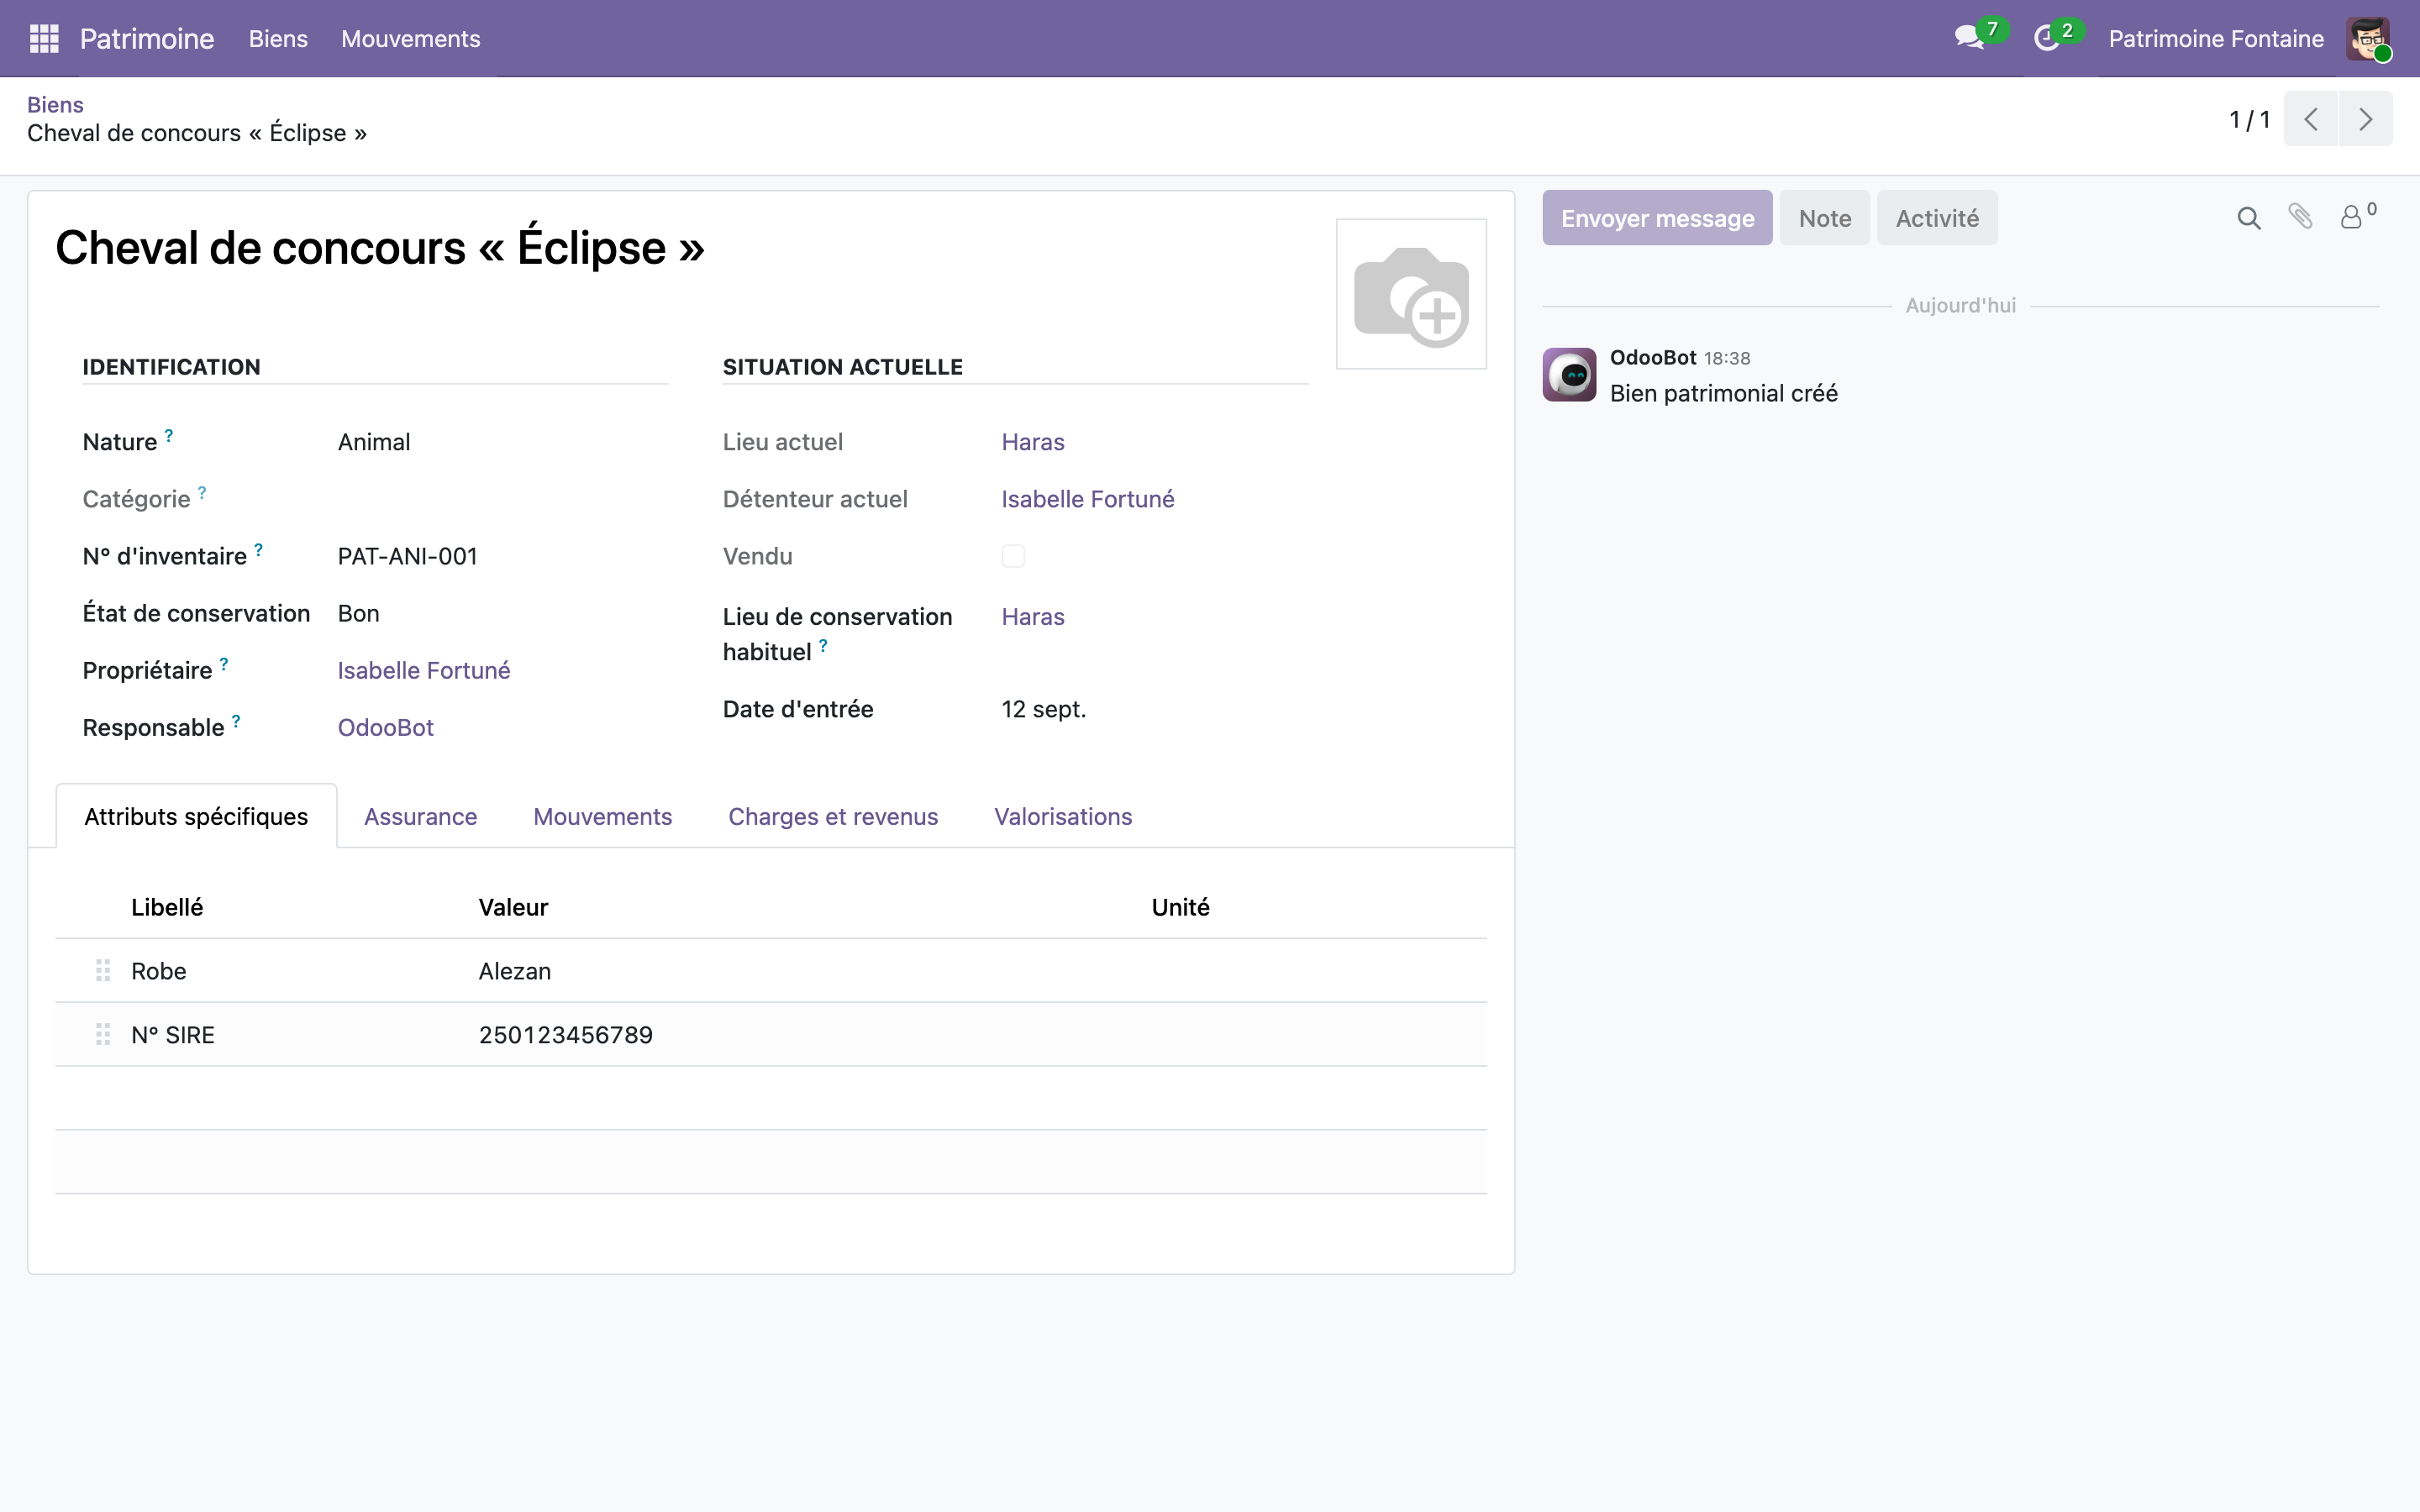Screen dimensions: 2420x1512
Task: Click the N° SIRE label cell
Action: click(291, 1035)
